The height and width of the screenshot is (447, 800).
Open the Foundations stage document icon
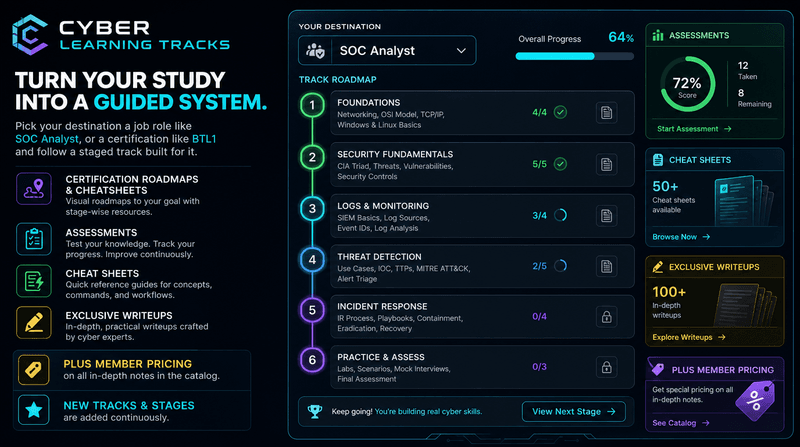coord(607,113)
